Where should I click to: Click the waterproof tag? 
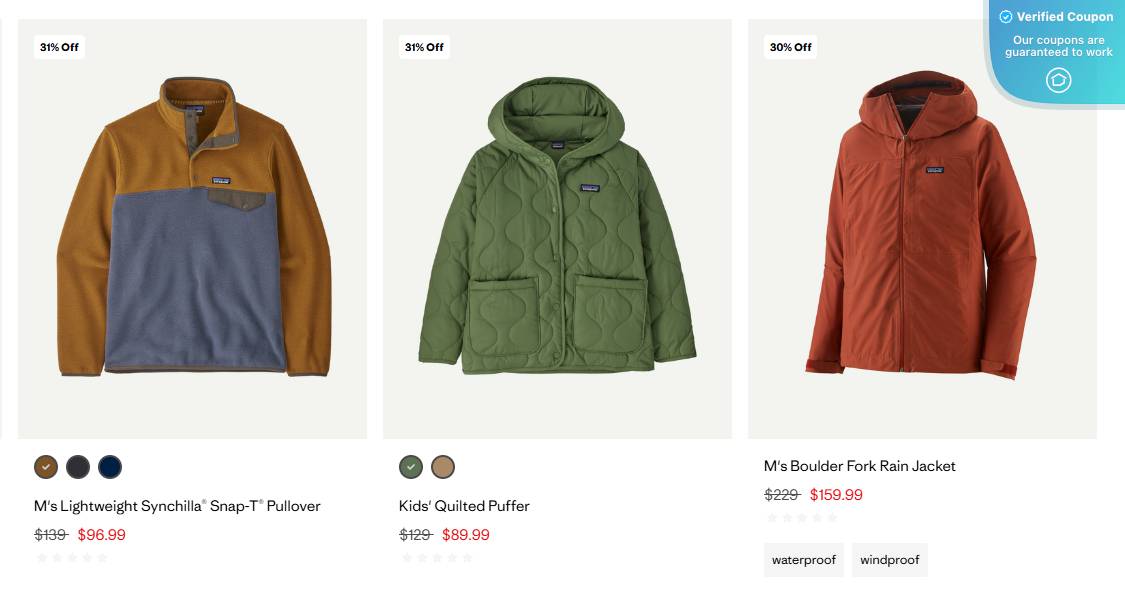point(804,560)
